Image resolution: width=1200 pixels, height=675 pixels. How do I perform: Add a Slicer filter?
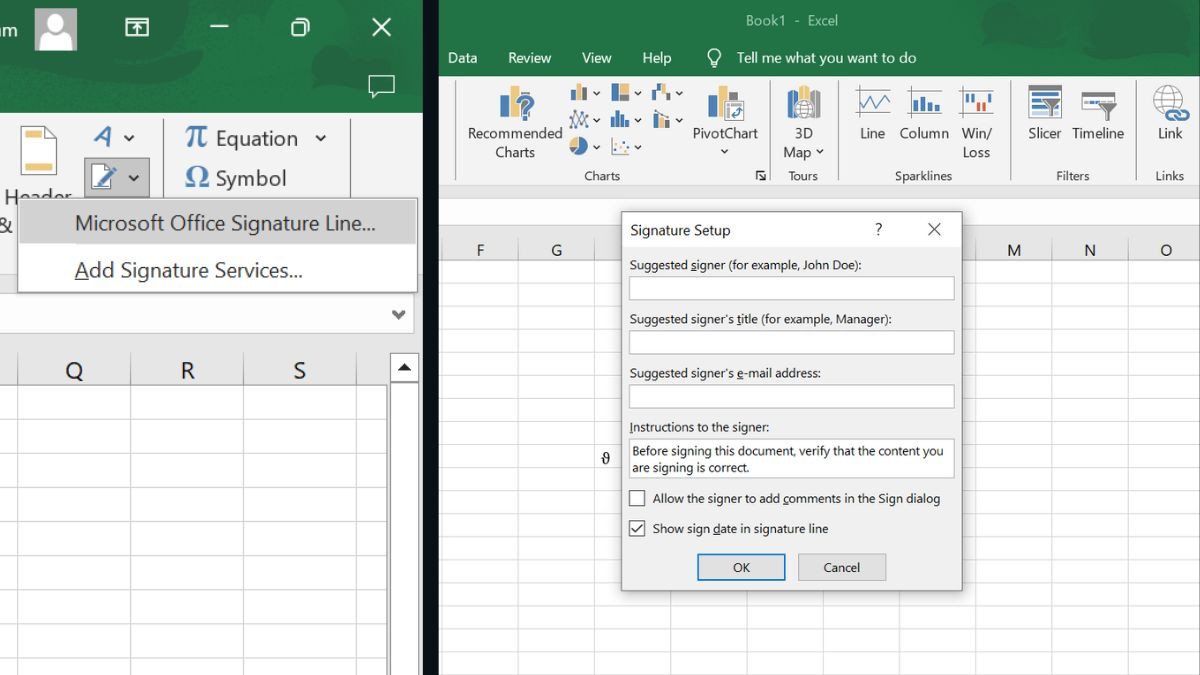(1045, 113)
